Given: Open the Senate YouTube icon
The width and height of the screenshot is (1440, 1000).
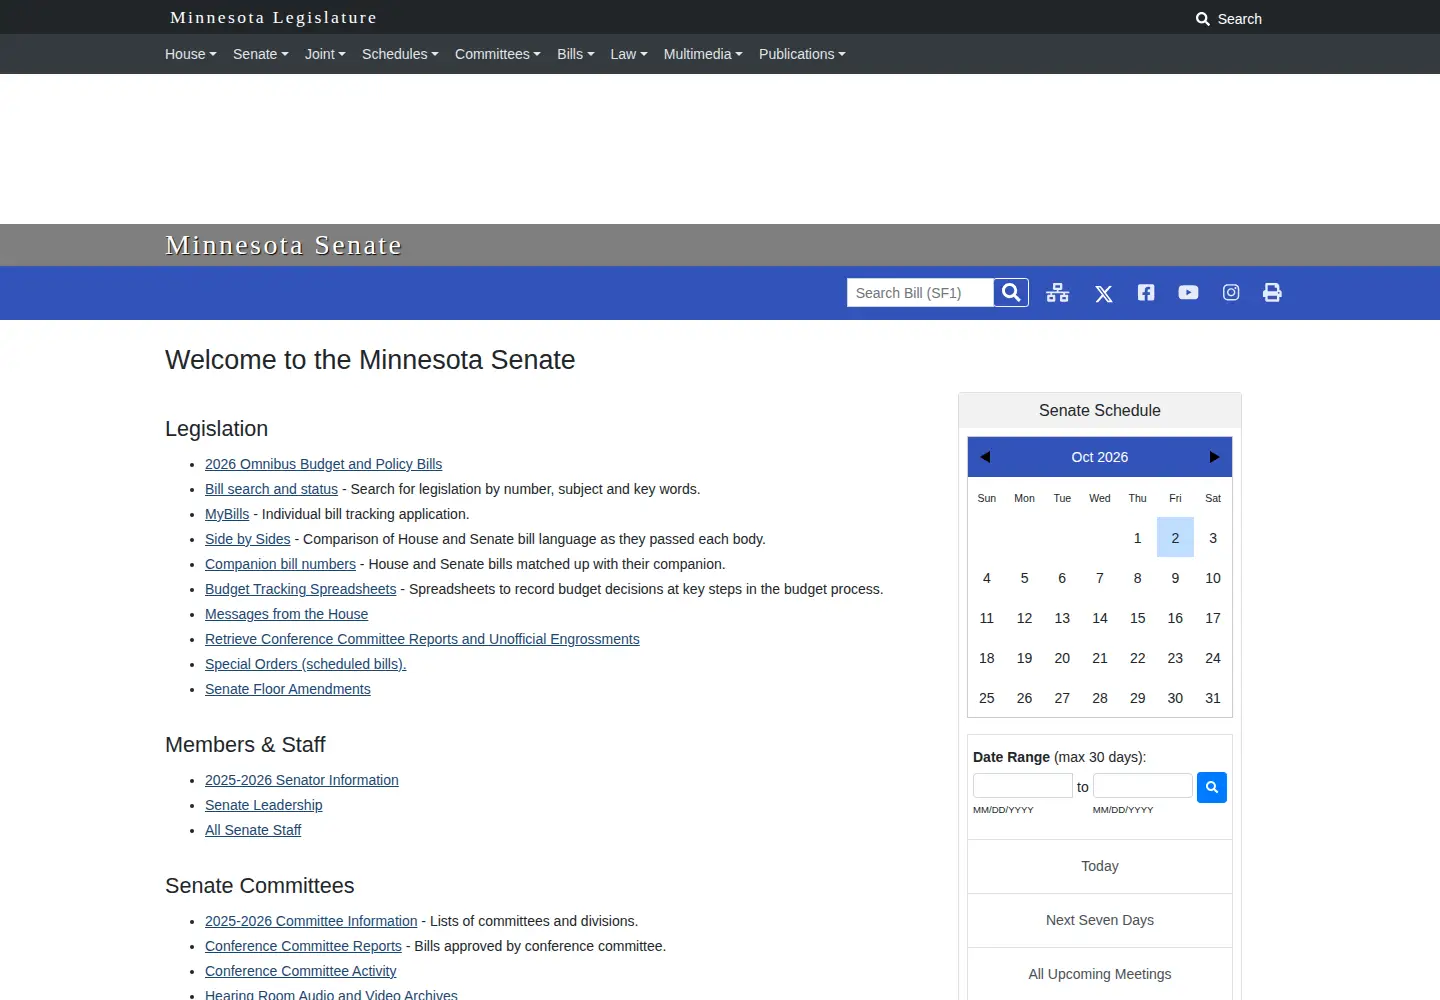Looking at the screenshot, I should point(1188,292).
